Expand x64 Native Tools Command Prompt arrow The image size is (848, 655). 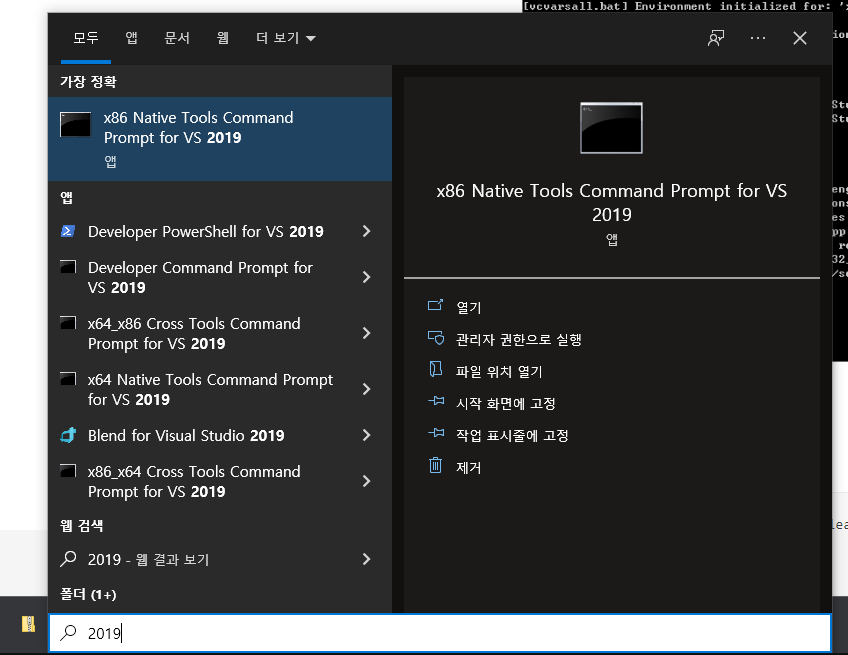367,389
